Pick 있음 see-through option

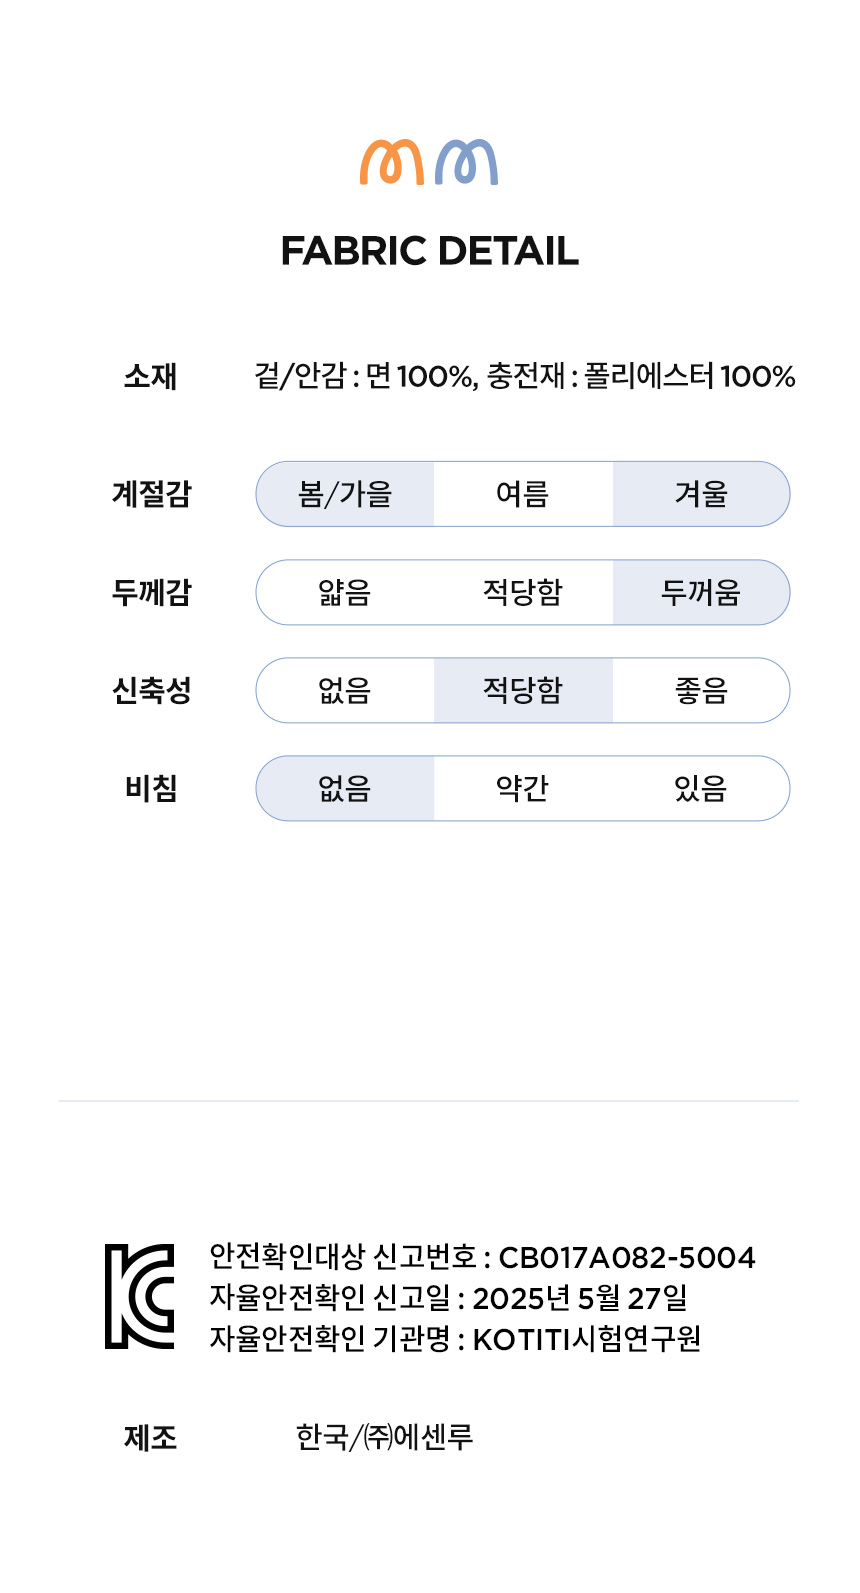click(701, 788)
